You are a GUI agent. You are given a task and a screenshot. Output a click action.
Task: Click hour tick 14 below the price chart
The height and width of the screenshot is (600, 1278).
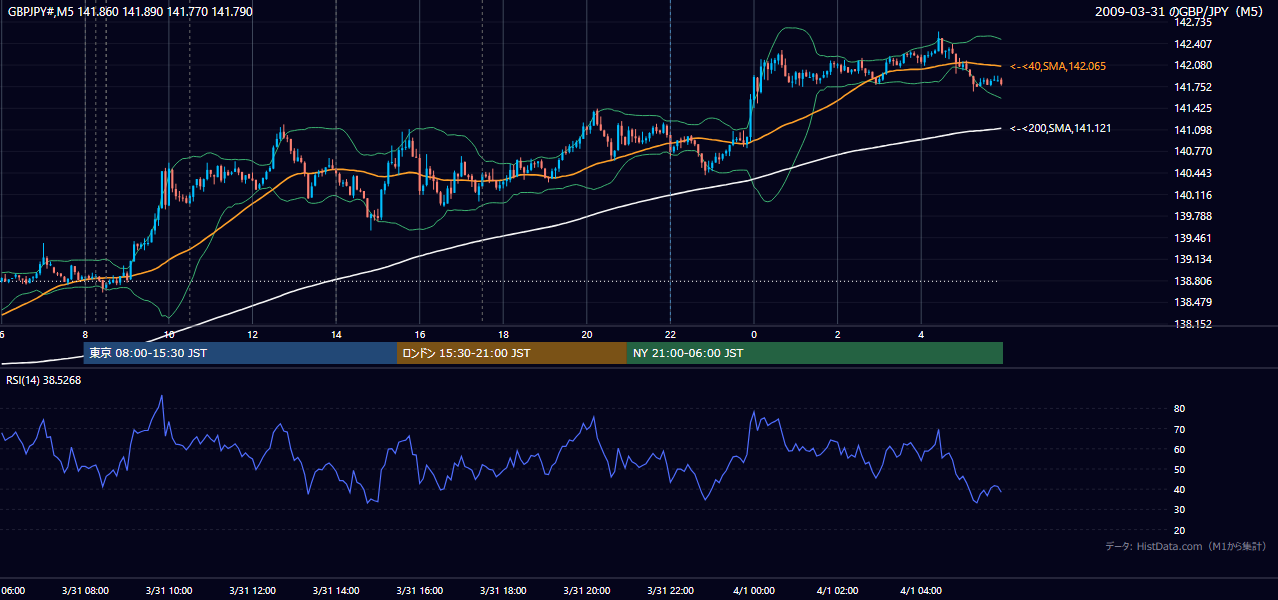click(x=336, y=335)
